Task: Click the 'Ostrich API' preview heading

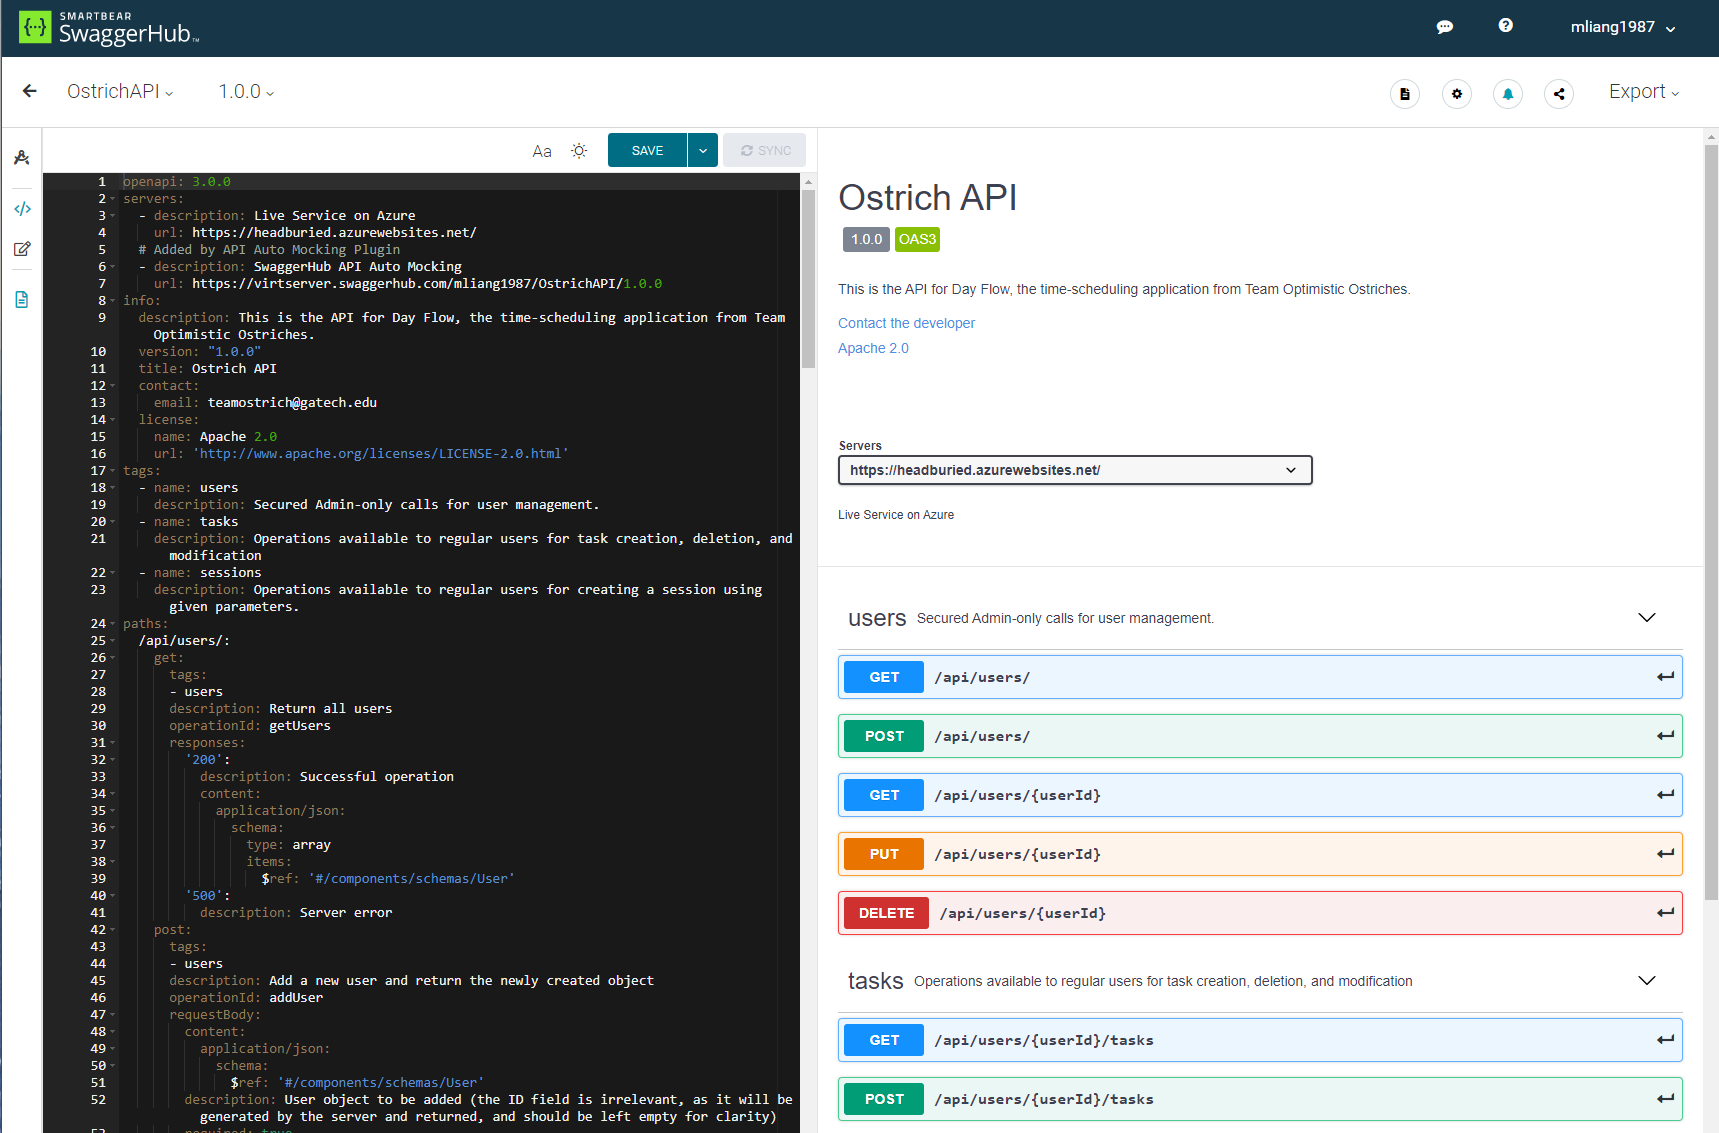Action: point(927,198)
